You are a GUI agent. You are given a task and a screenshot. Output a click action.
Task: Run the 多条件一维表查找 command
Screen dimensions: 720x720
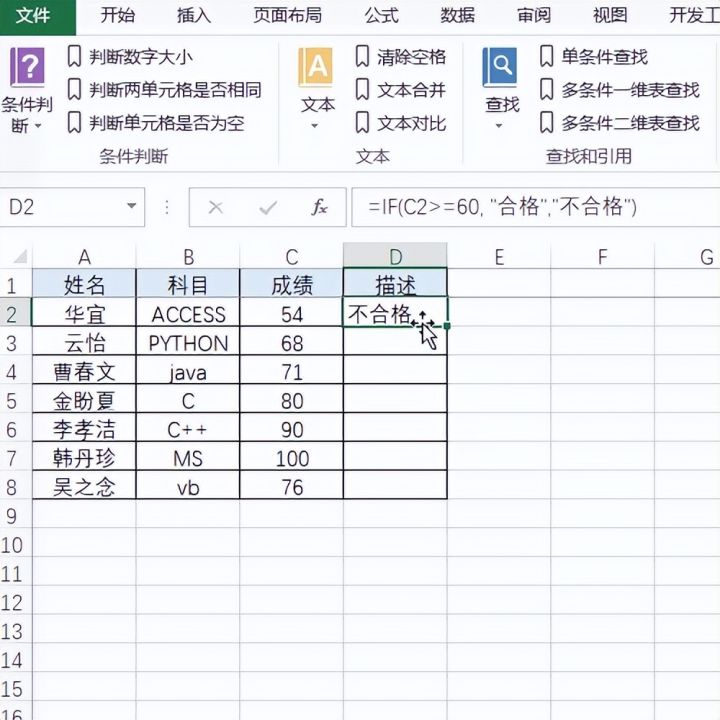[630, 90]
